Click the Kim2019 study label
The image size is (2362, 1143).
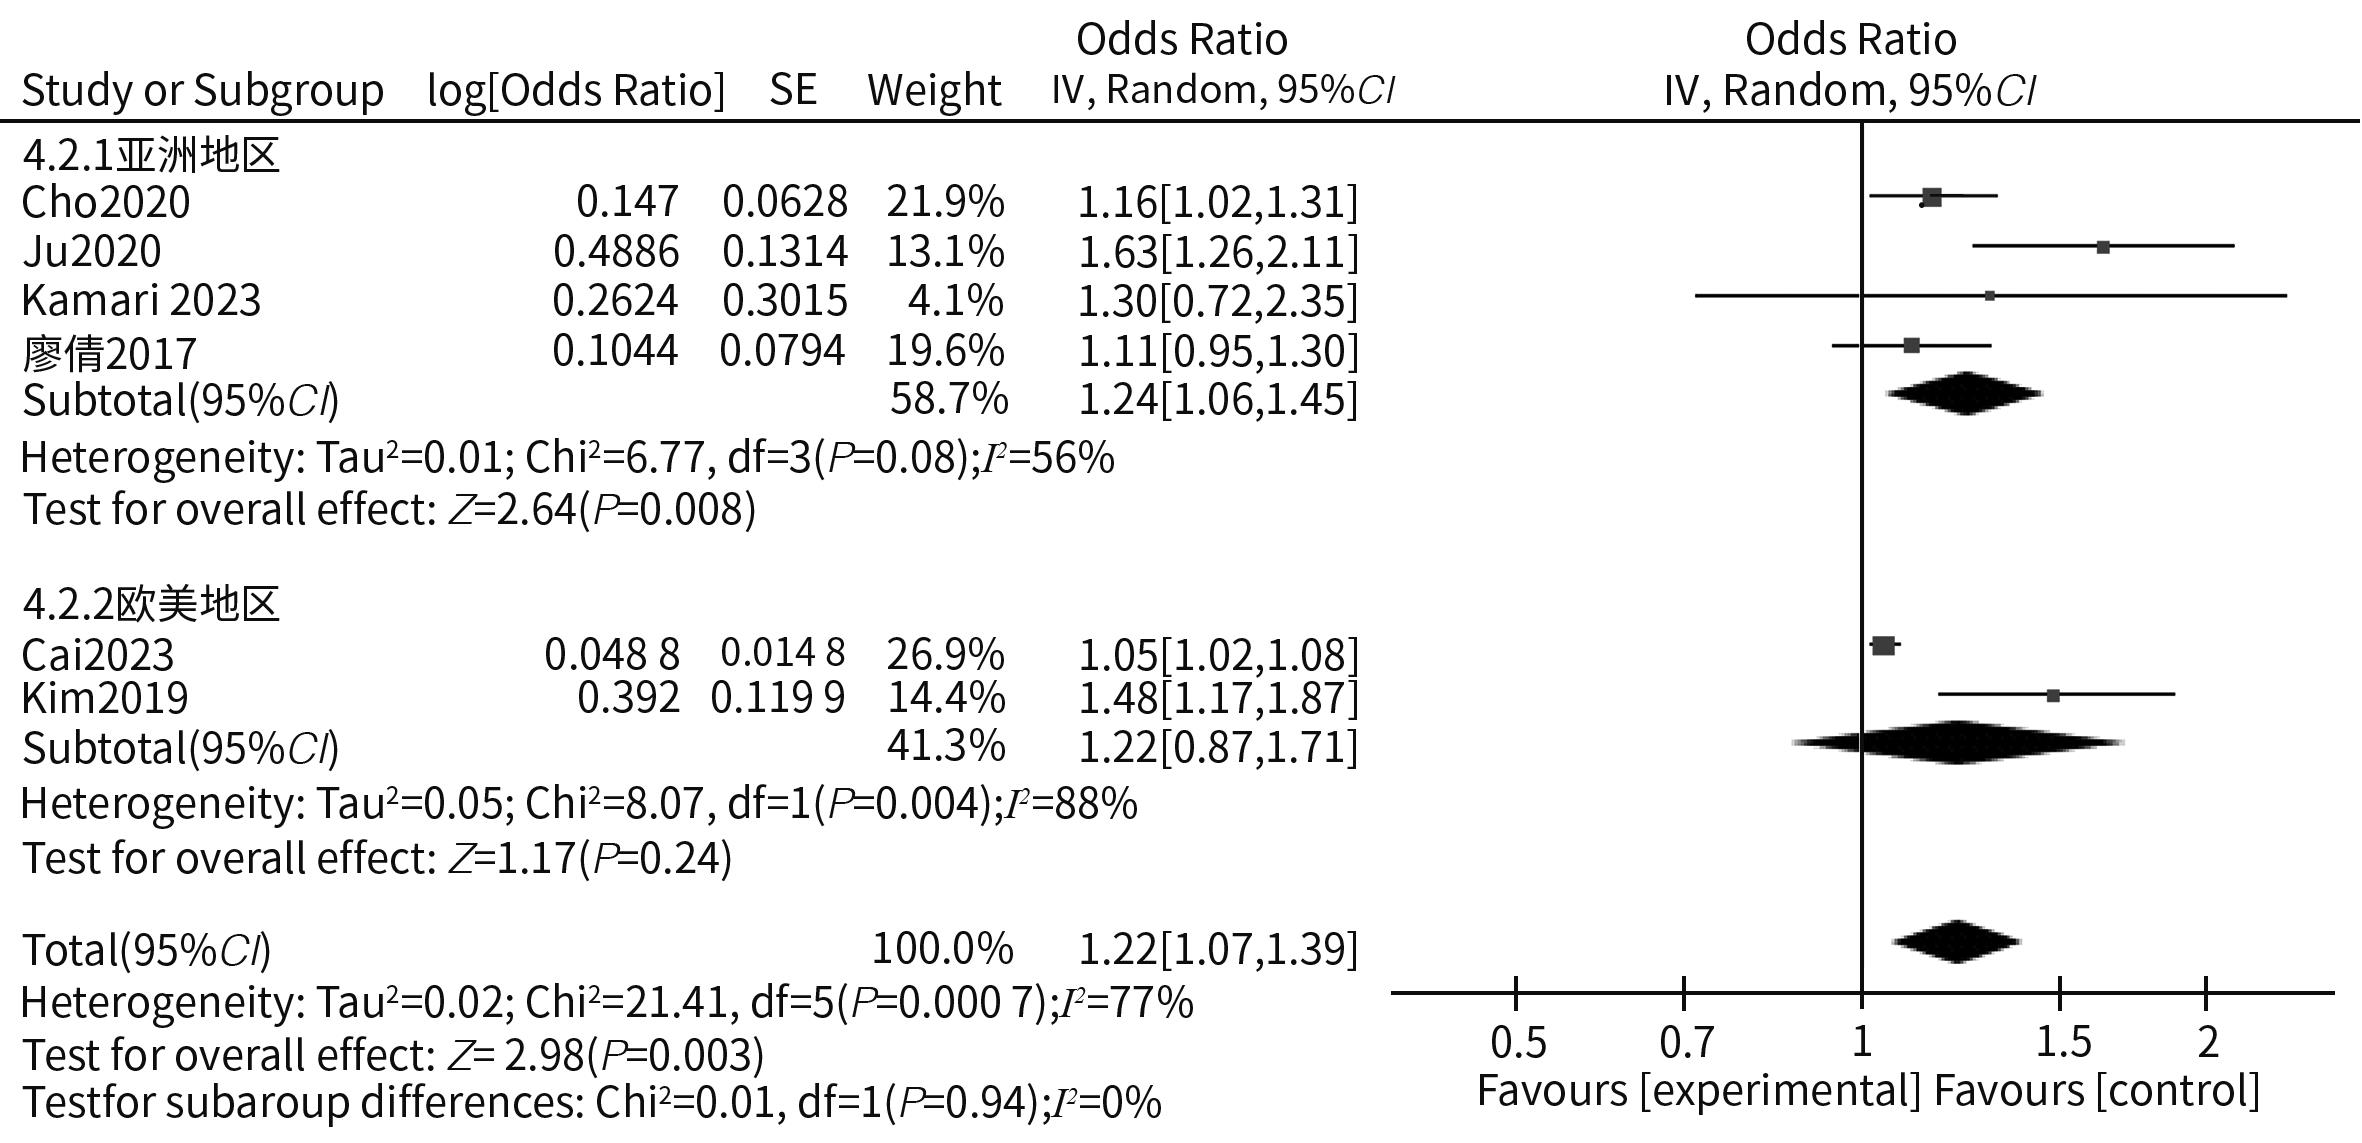[105, 698]
